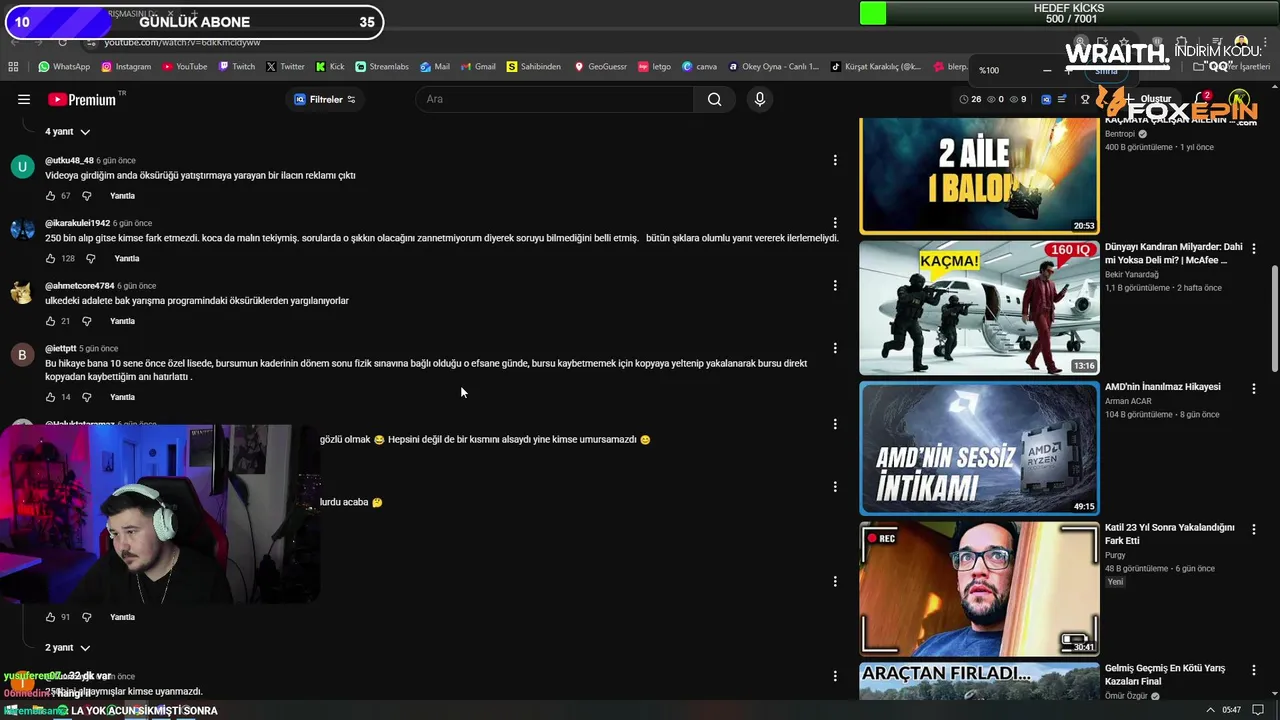The image size is (1280, 720).
Task: Click the page vertical scrollbar thumb
Action: (x=1274, y=318)
